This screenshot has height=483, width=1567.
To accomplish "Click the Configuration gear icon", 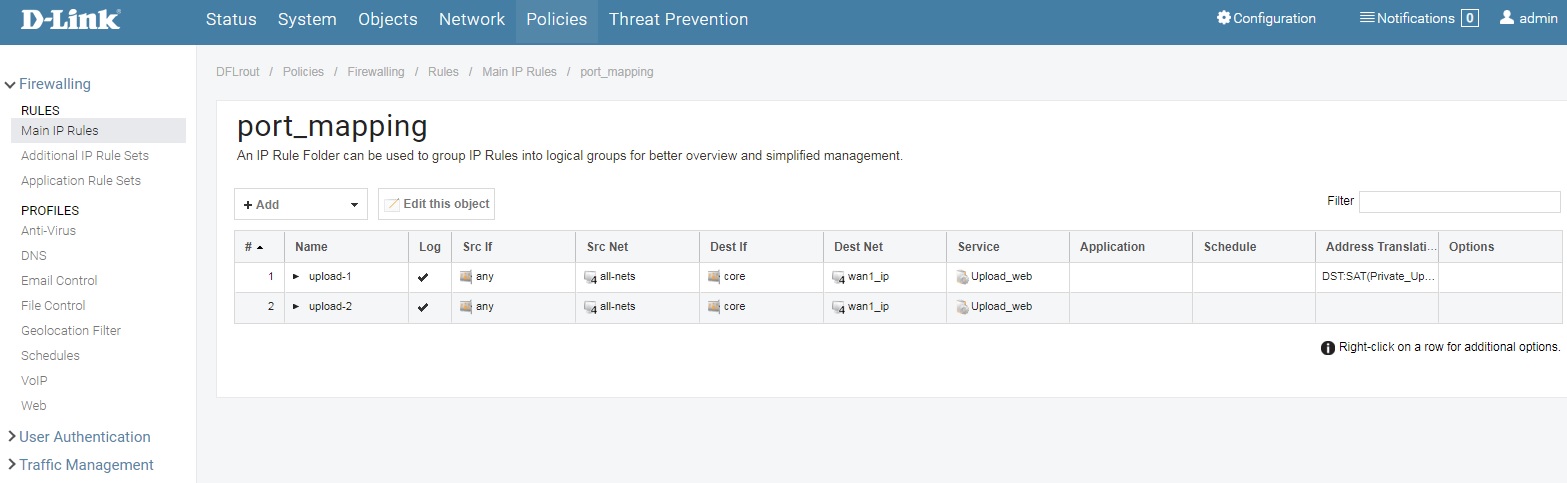I will [1223, 18].
